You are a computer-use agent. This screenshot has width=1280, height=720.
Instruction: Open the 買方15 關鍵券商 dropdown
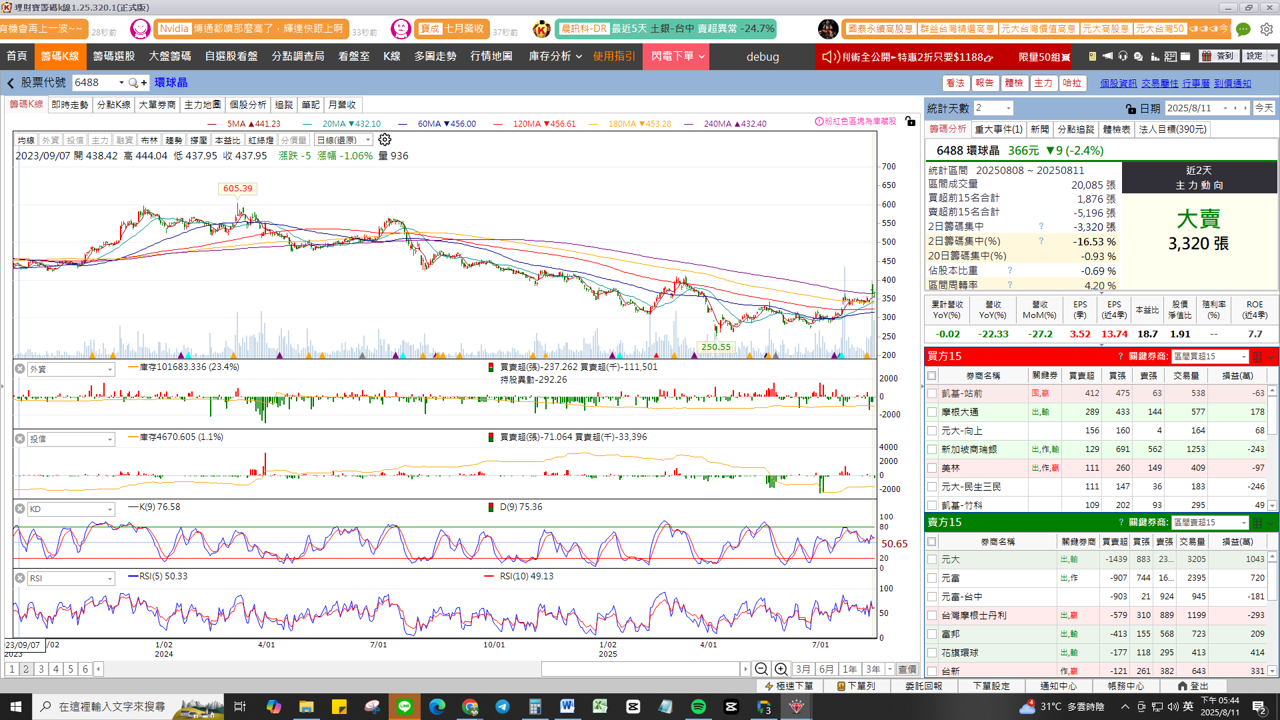click(x=1210, y=357)
